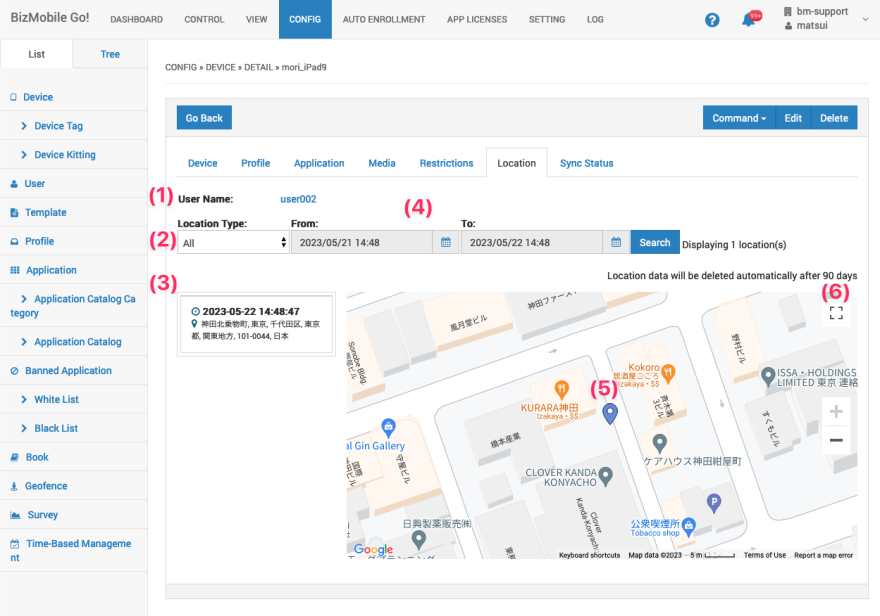Expand the Command dropdown button
880x616 pixels.
tap(739, 118)
